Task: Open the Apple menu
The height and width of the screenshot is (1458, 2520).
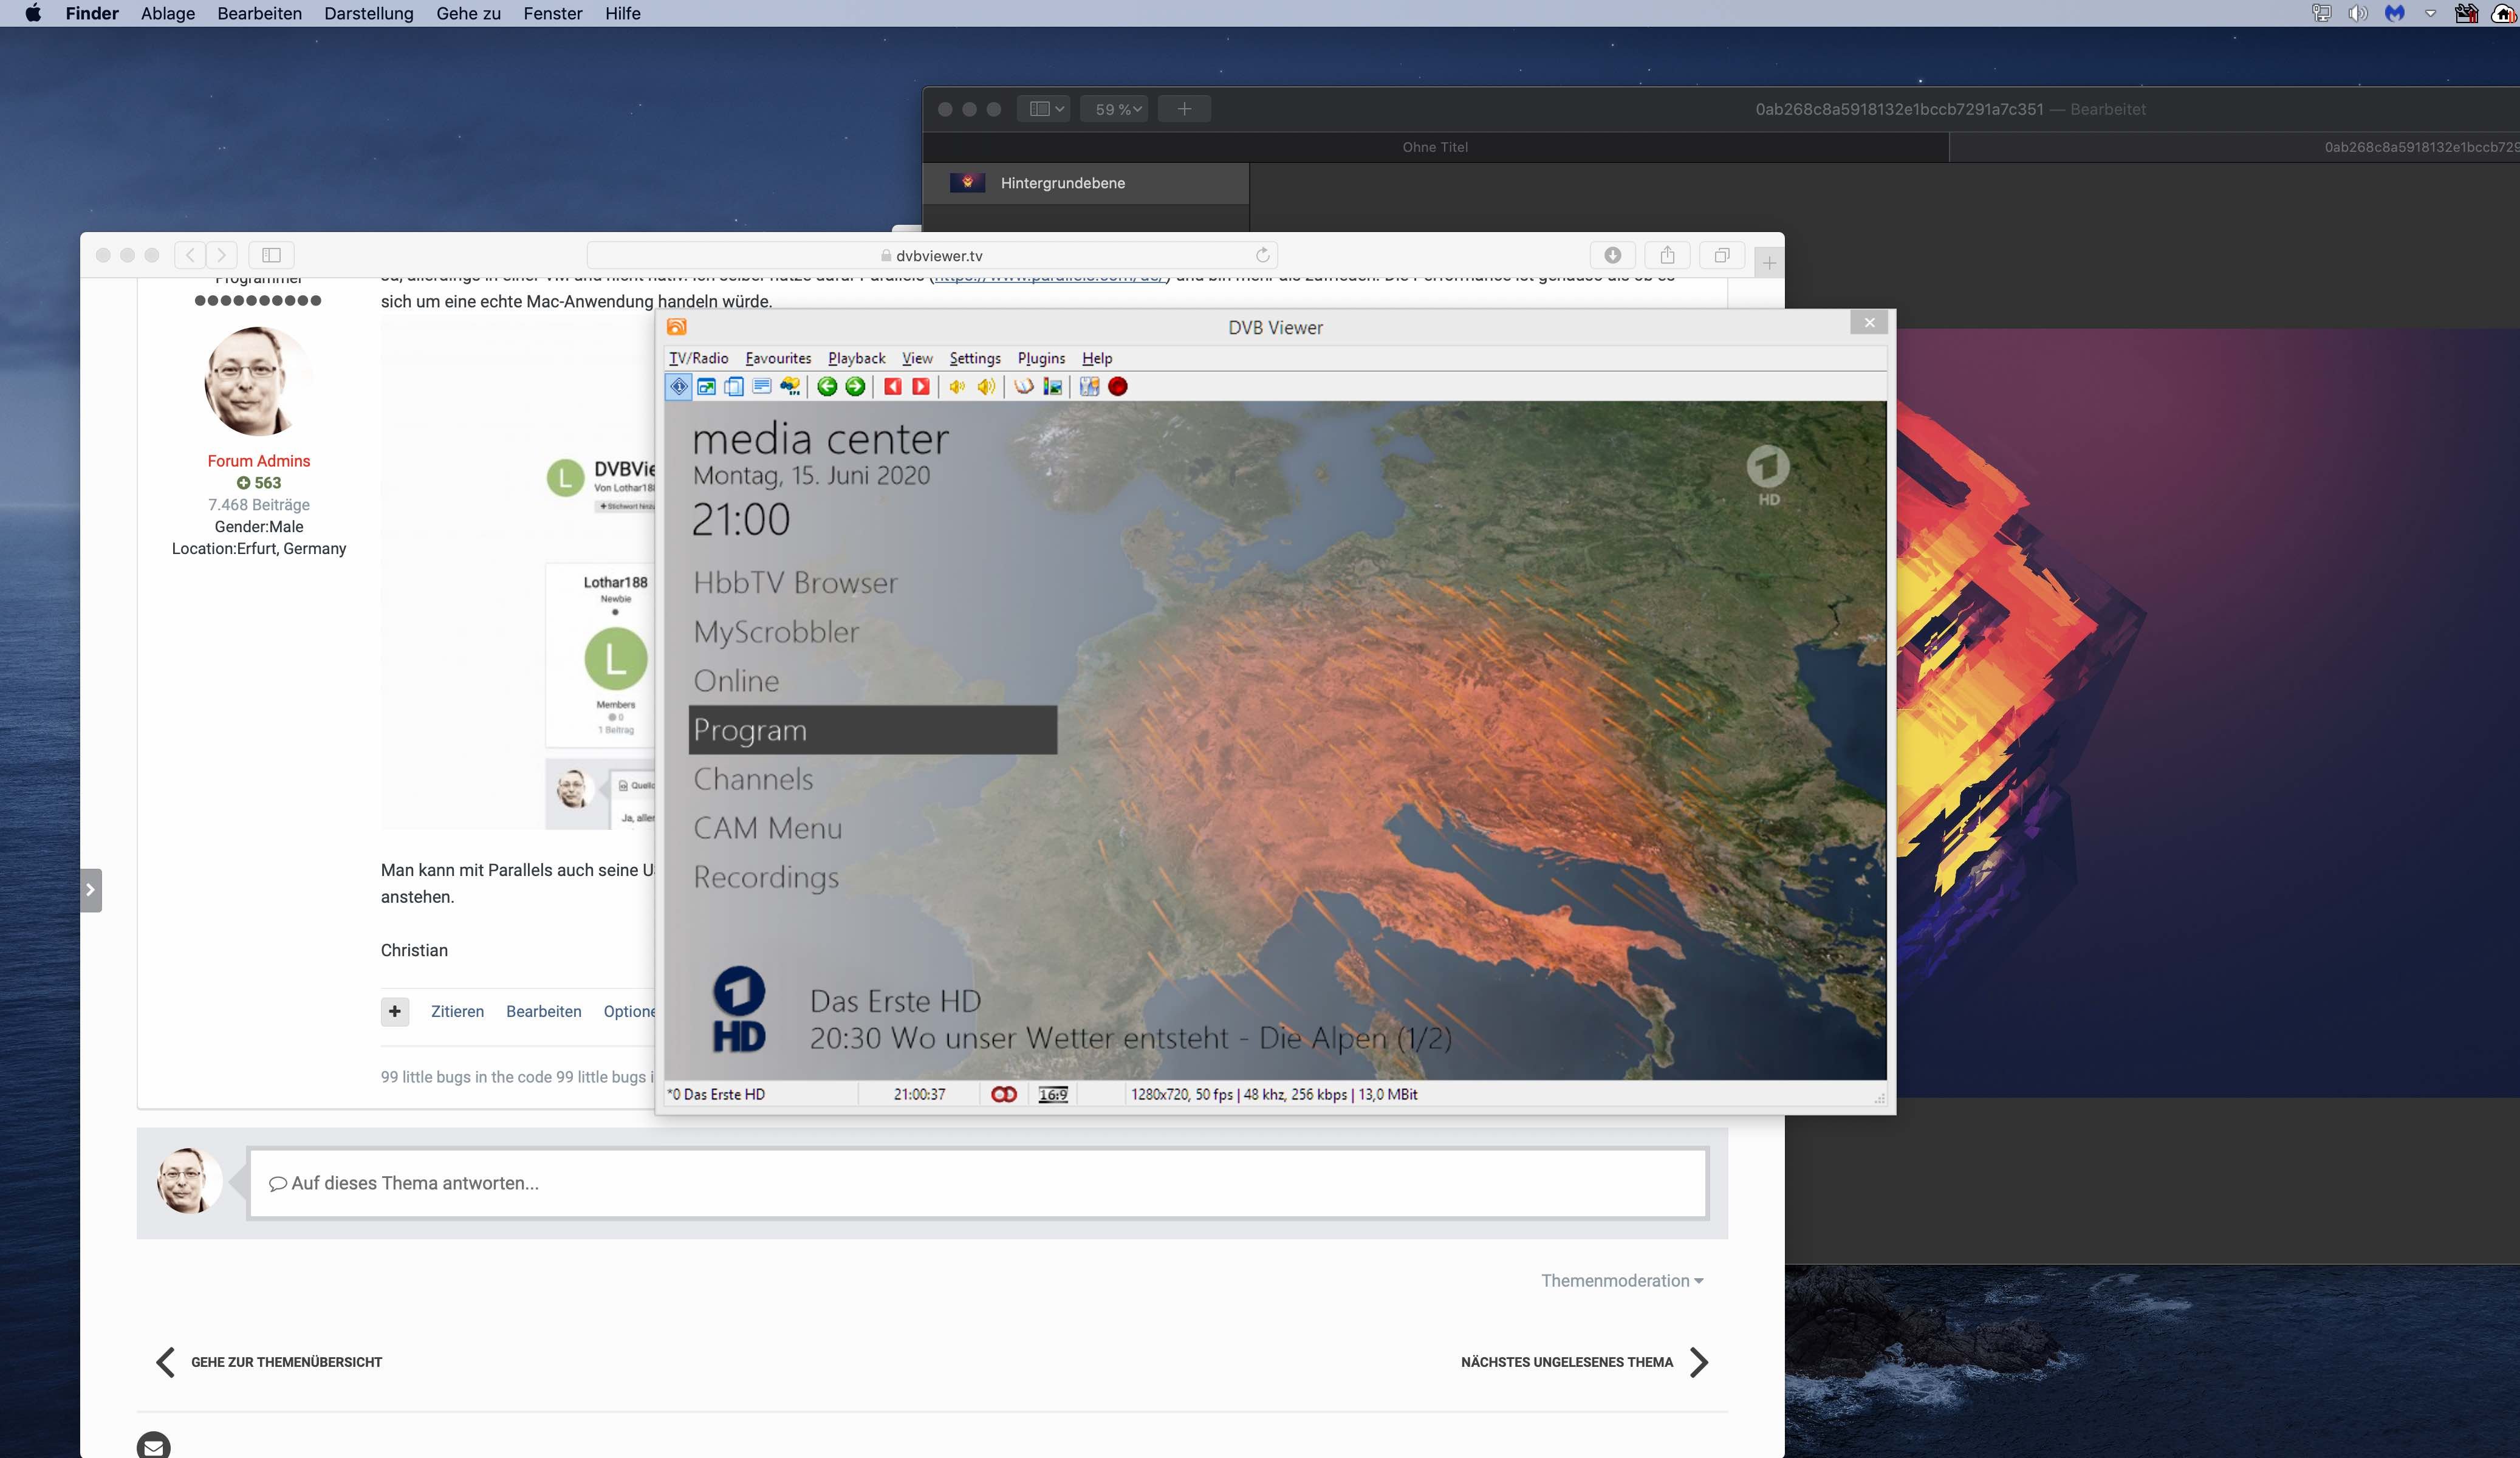Action: [33, 13]
